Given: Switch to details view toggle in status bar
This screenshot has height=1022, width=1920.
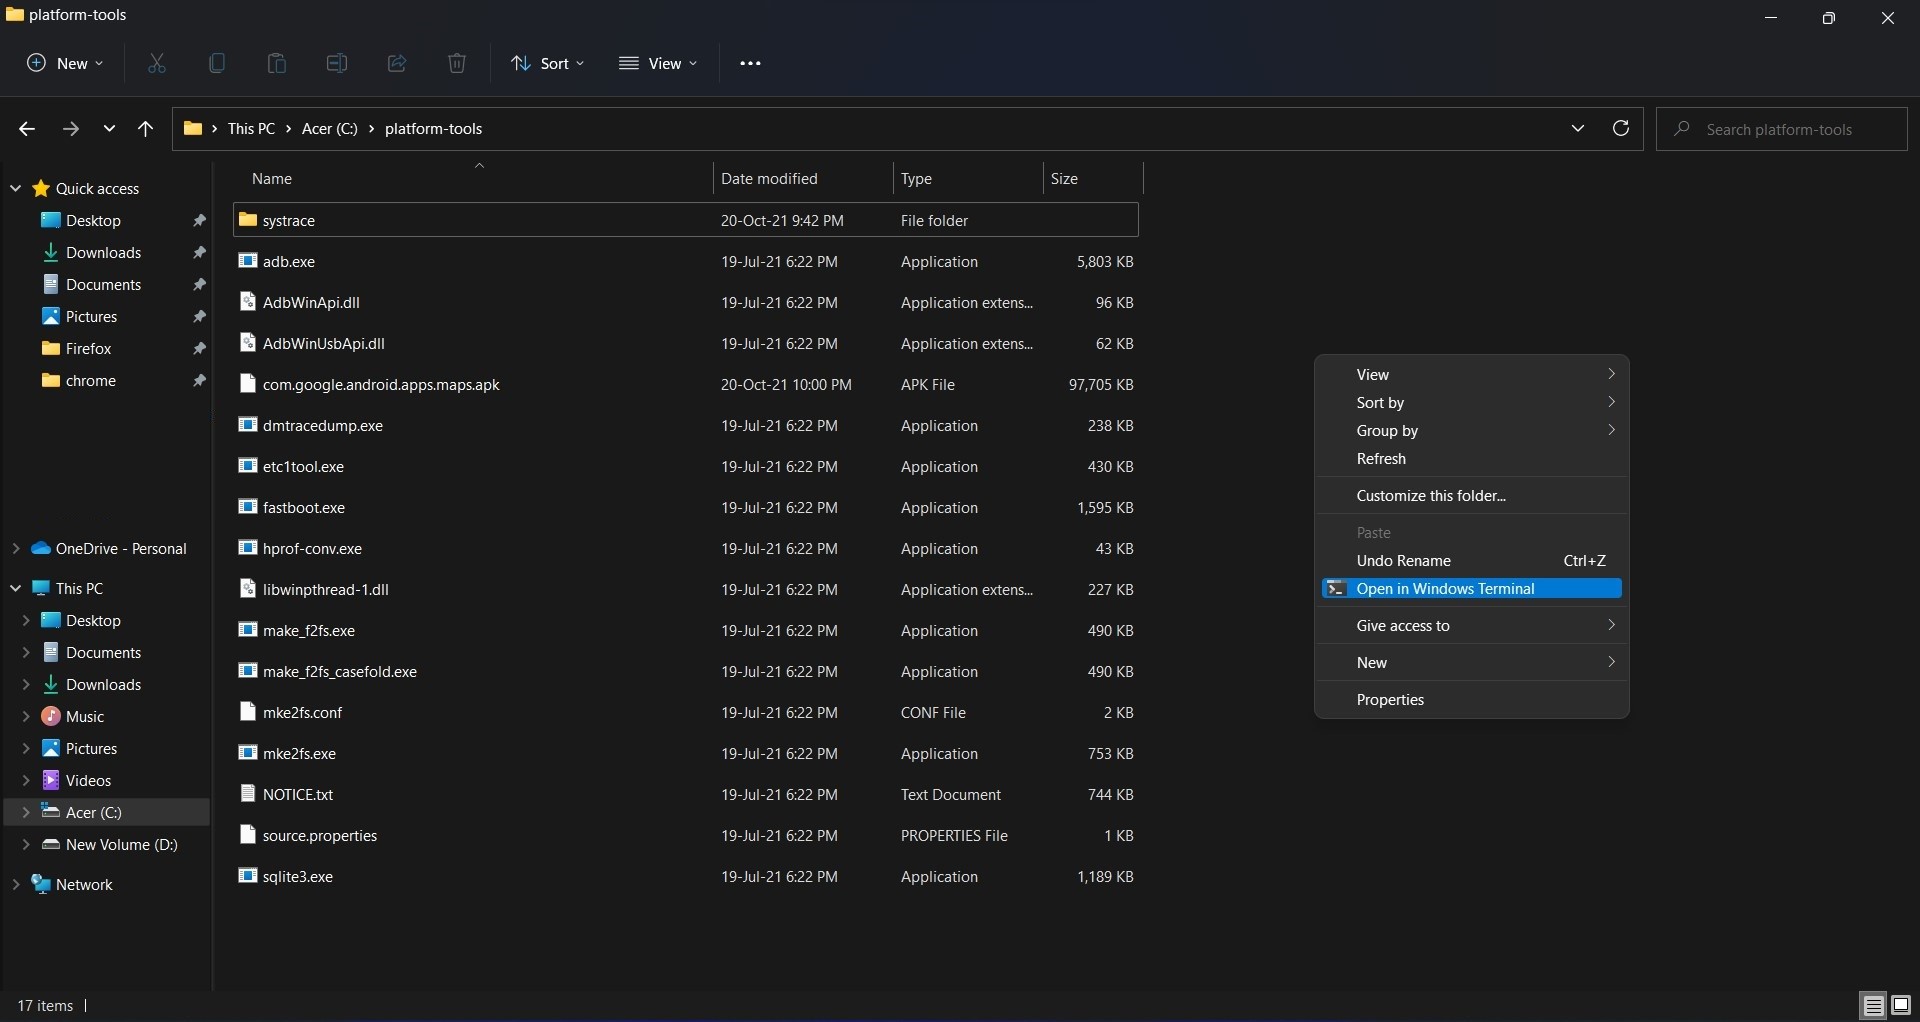Looking at the screenshot, I should click(1873, 1005).
